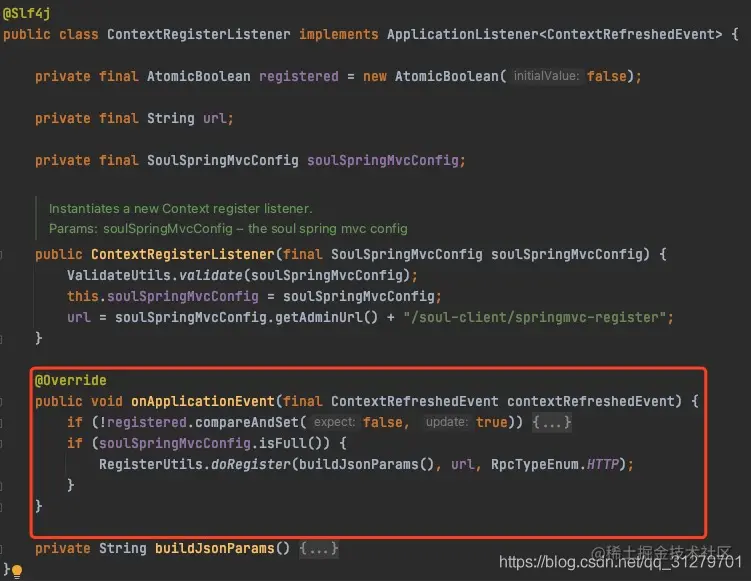Click this.soulSpringMvcConfig in the assignment line
The height and width of the screenshot is (581, 751).
tap(162, 296)
